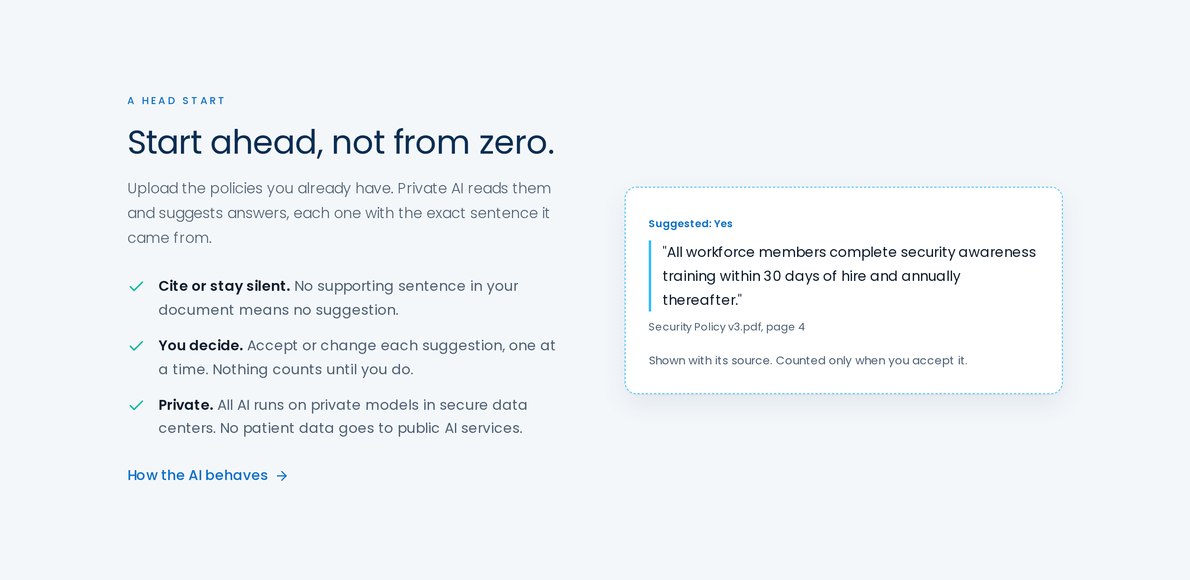Click the Start ahead, not from zero heading
The image size is (1190, 580).
pos(341,142)
